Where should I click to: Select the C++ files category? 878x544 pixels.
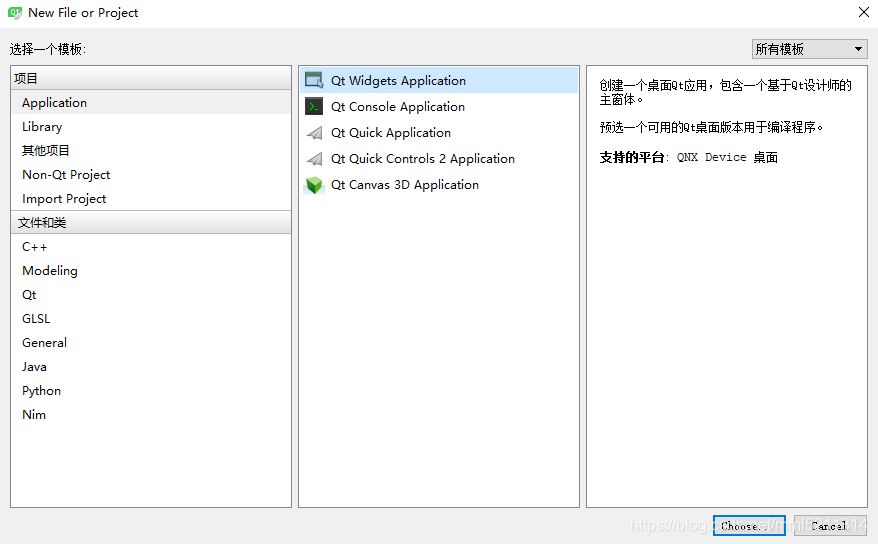point(151,247)
